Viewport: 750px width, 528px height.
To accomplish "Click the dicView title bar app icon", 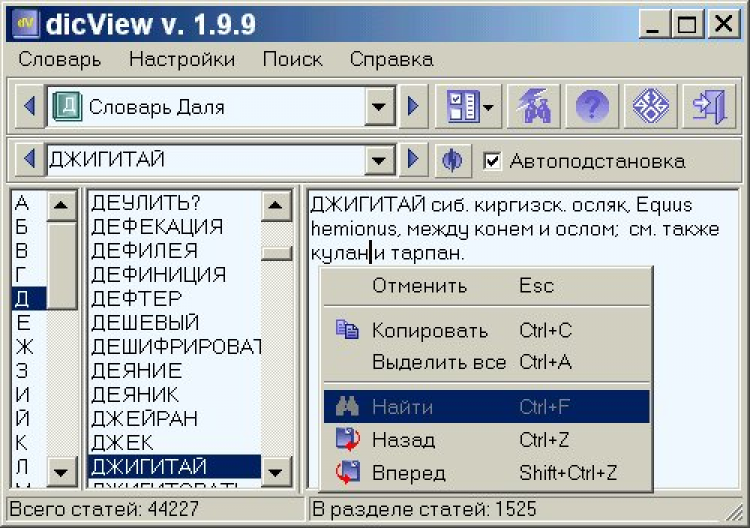I will point(25,23).
